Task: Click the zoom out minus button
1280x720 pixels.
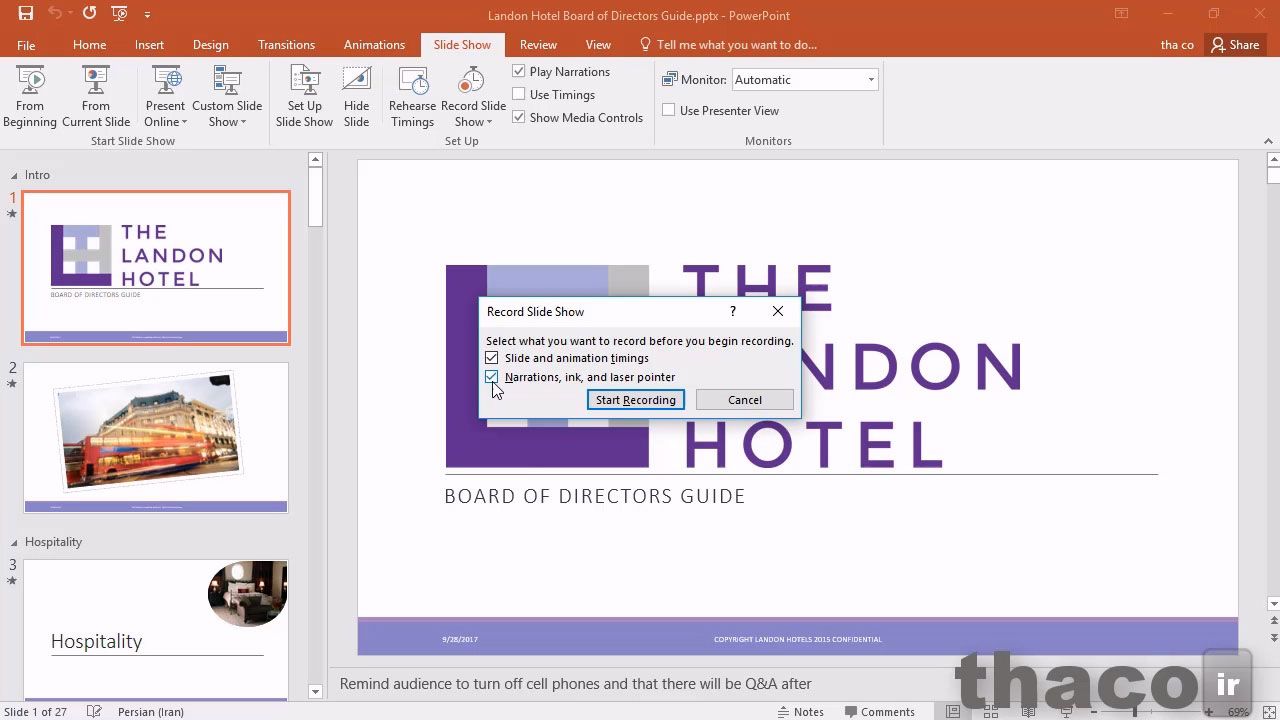Action: coord(1093,712)
